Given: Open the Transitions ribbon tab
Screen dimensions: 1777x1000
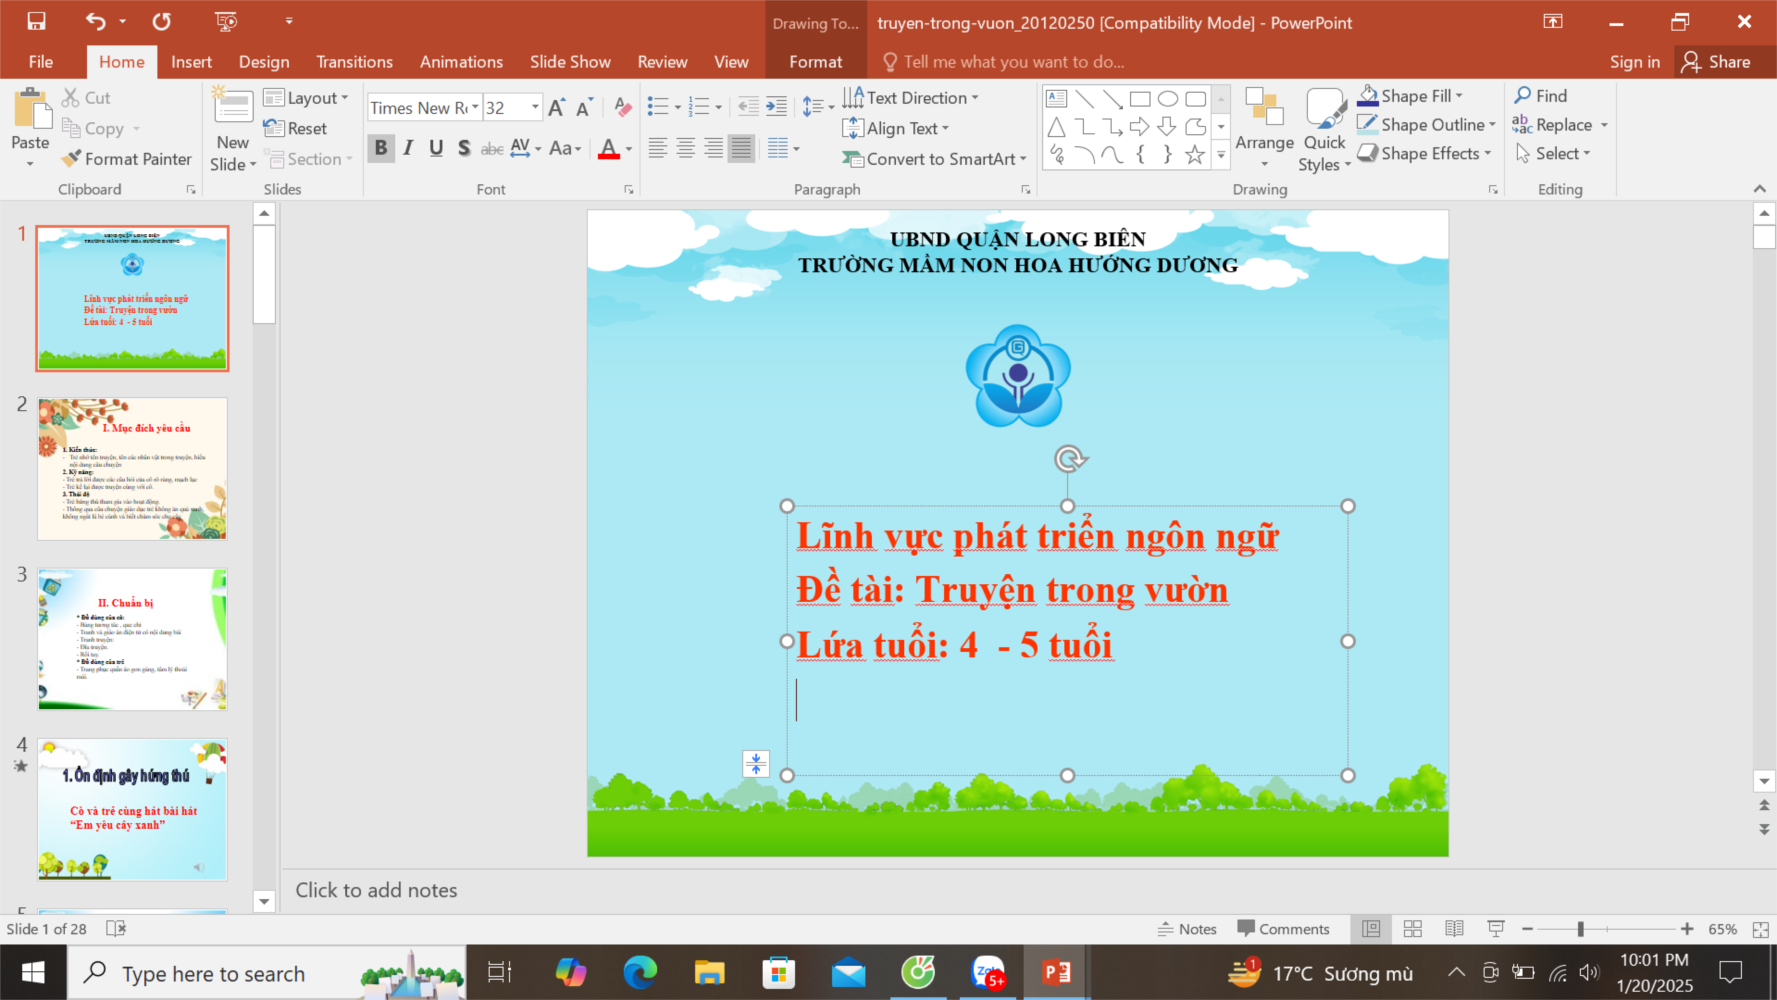Looking at the screenshot, I should (x=354, y=62).
